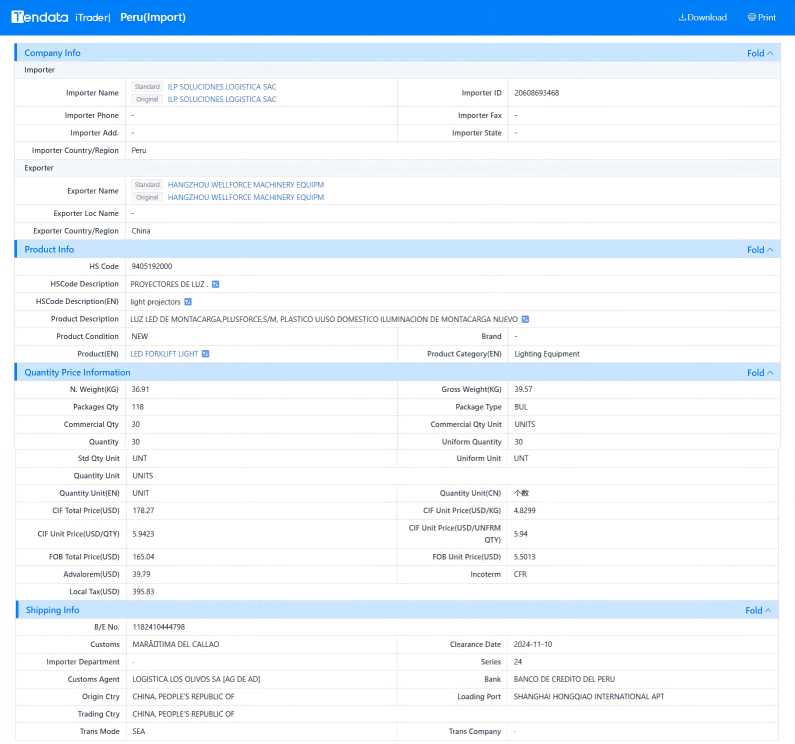
Task: Select the PROYECTORES DE LUZ description
Action: [x=169, y=284]
